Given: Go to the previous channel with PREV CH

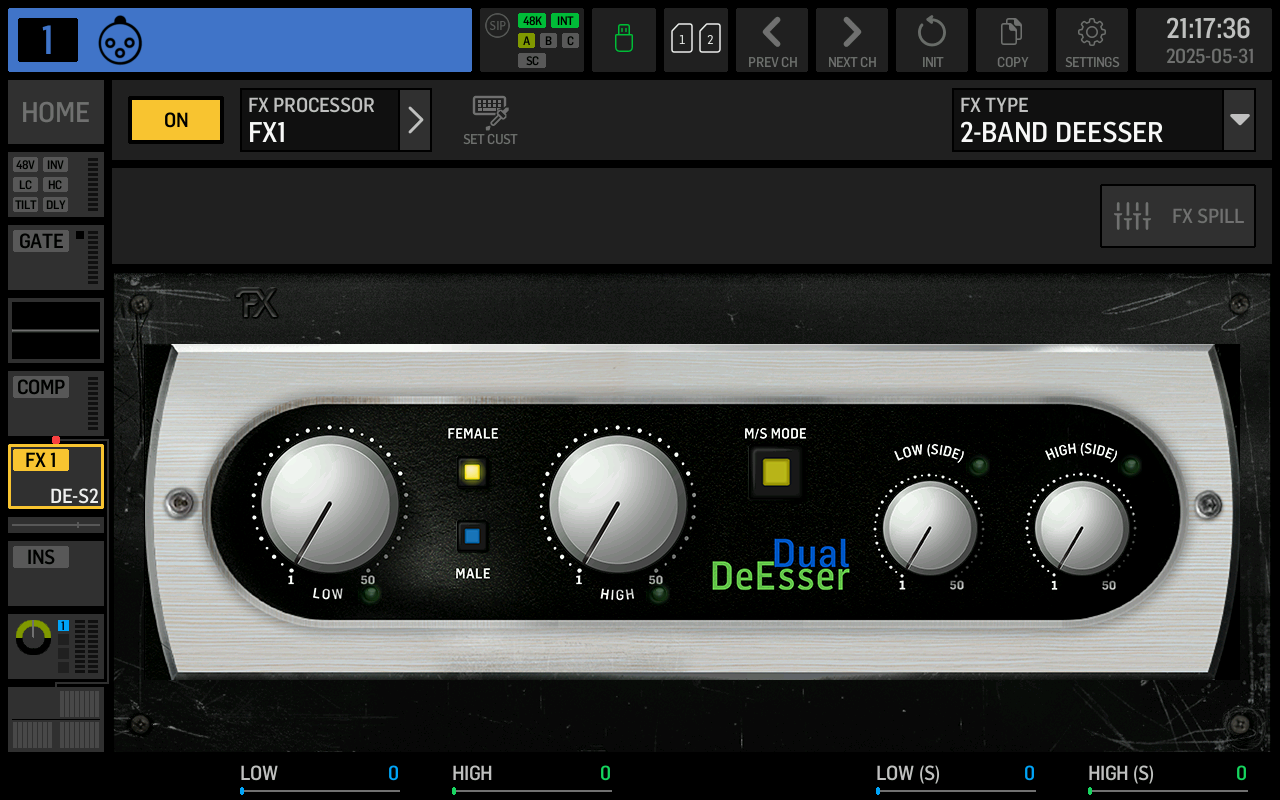Looking at the screenshot, I should click(x=771, y=40).
